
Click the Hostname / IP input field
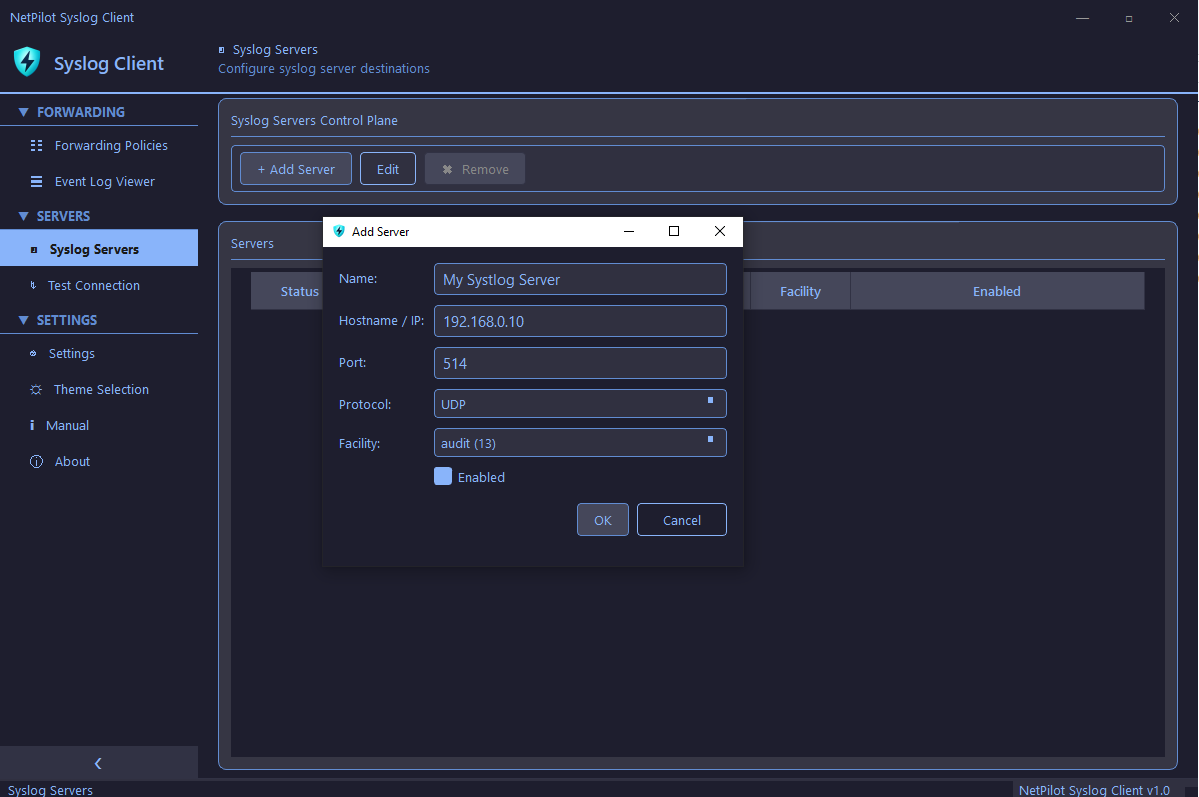(x=580, y=321)
